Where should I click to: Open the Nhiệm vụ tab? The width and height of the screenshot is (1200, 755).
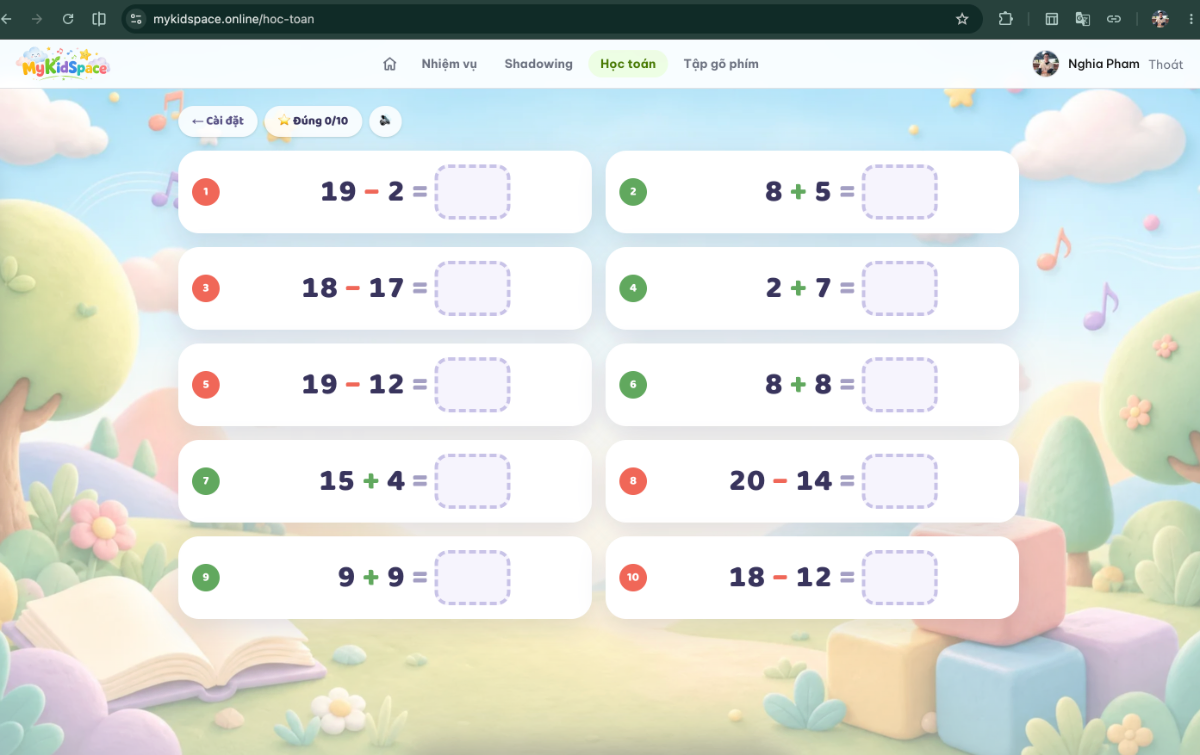pyautogui.click(x=449, y=64)
